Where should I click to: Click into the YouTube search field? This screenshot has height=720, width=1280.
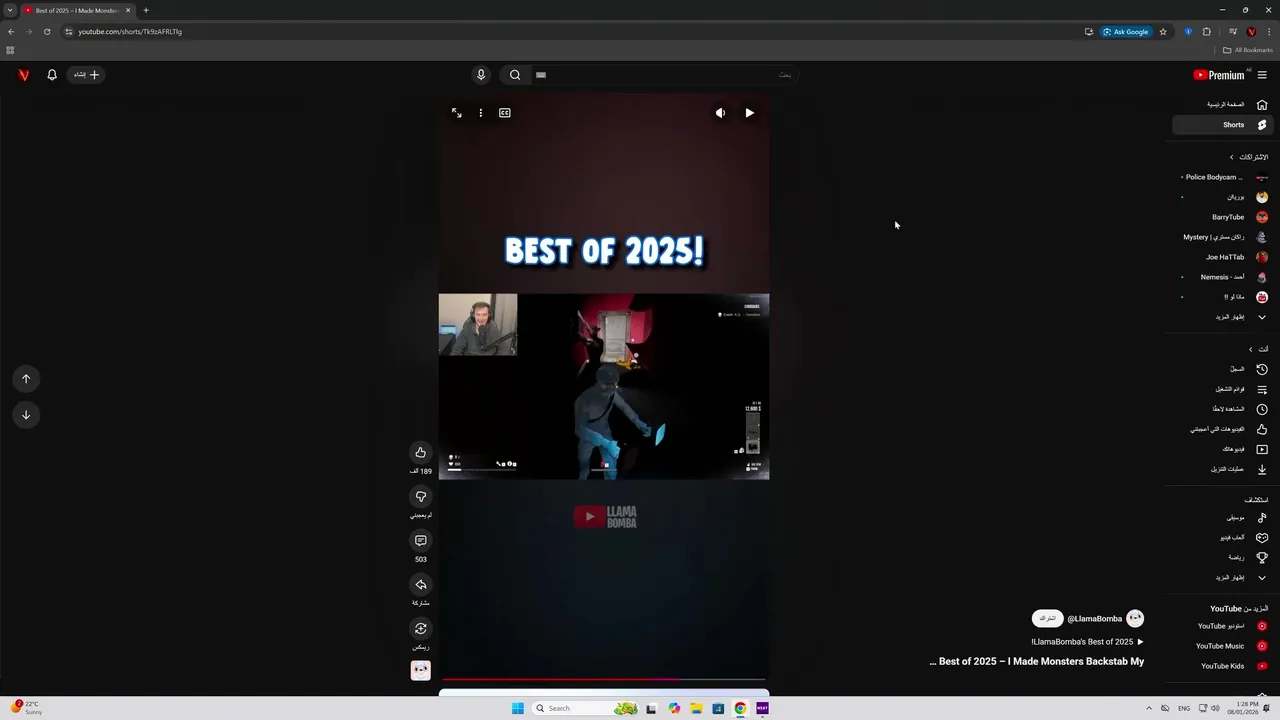(664, 74)
